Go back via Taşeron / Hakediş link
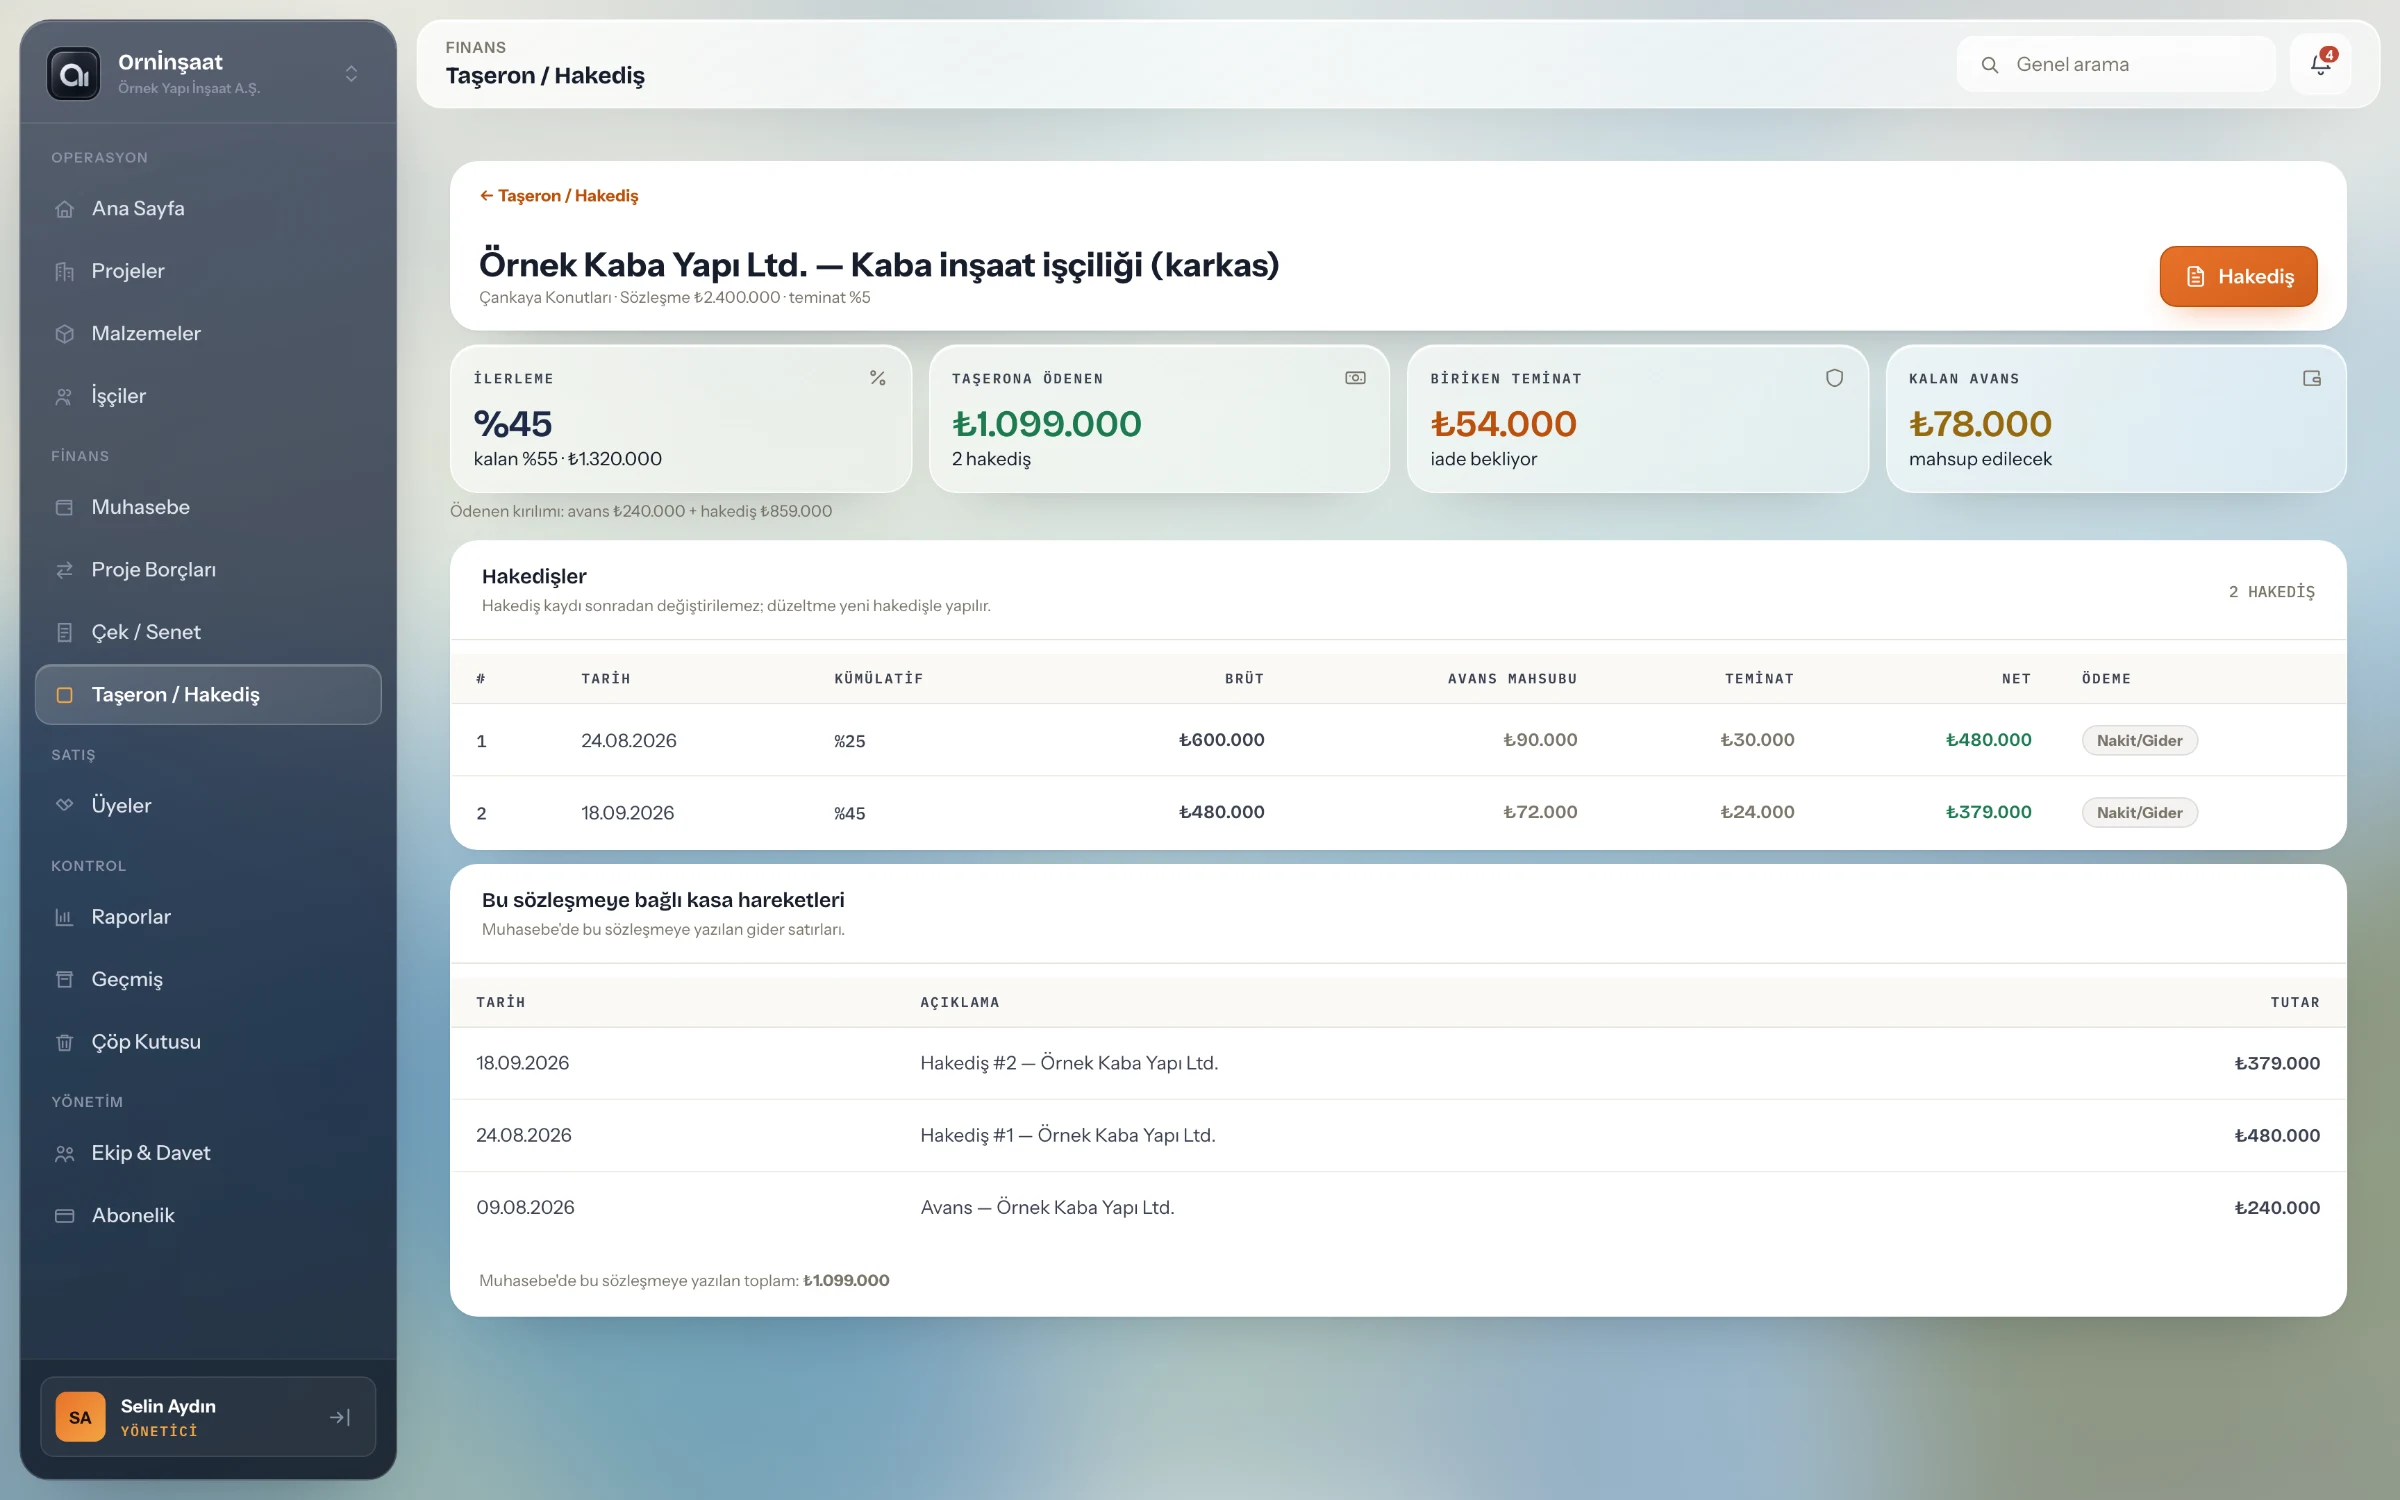The width and height of the screenshot is (2400, 1500). [559, 196]
